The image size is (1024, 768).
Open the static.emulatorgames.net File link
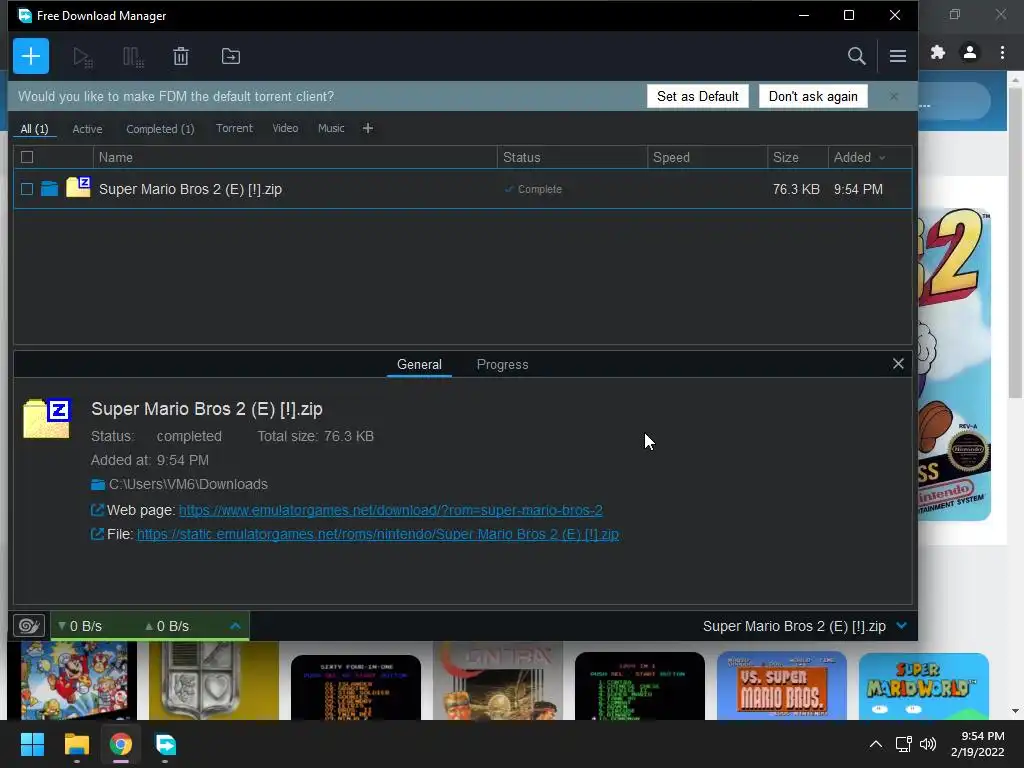tap(377, 534)
